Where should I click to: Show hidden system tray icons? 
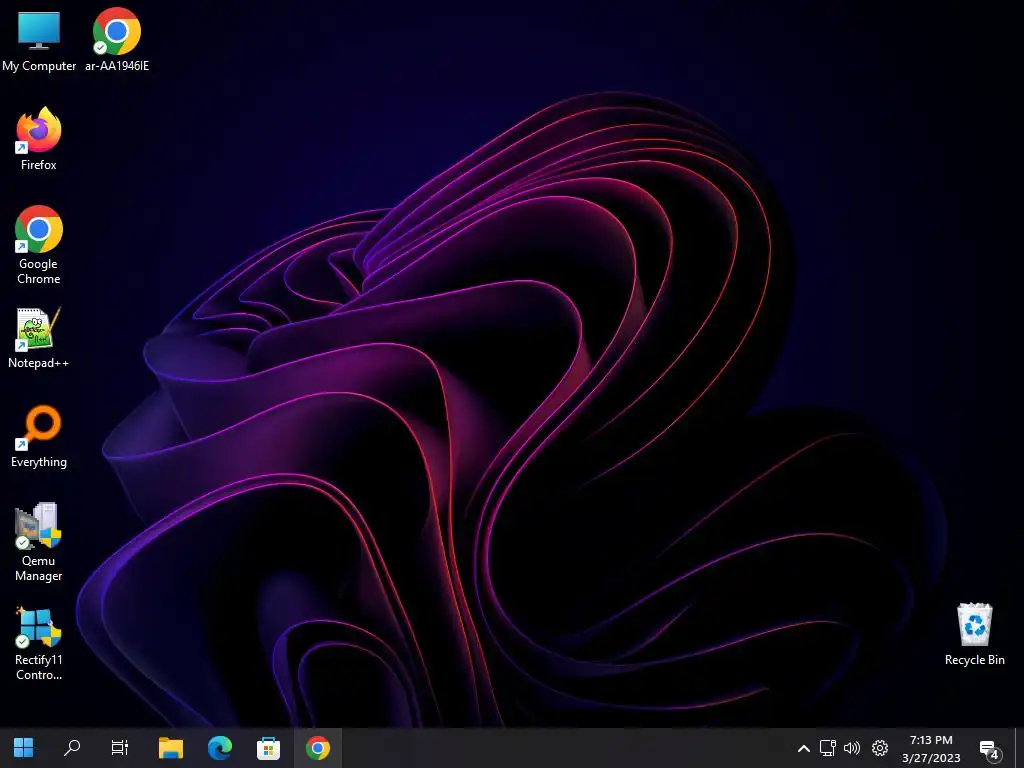(804, 748)
